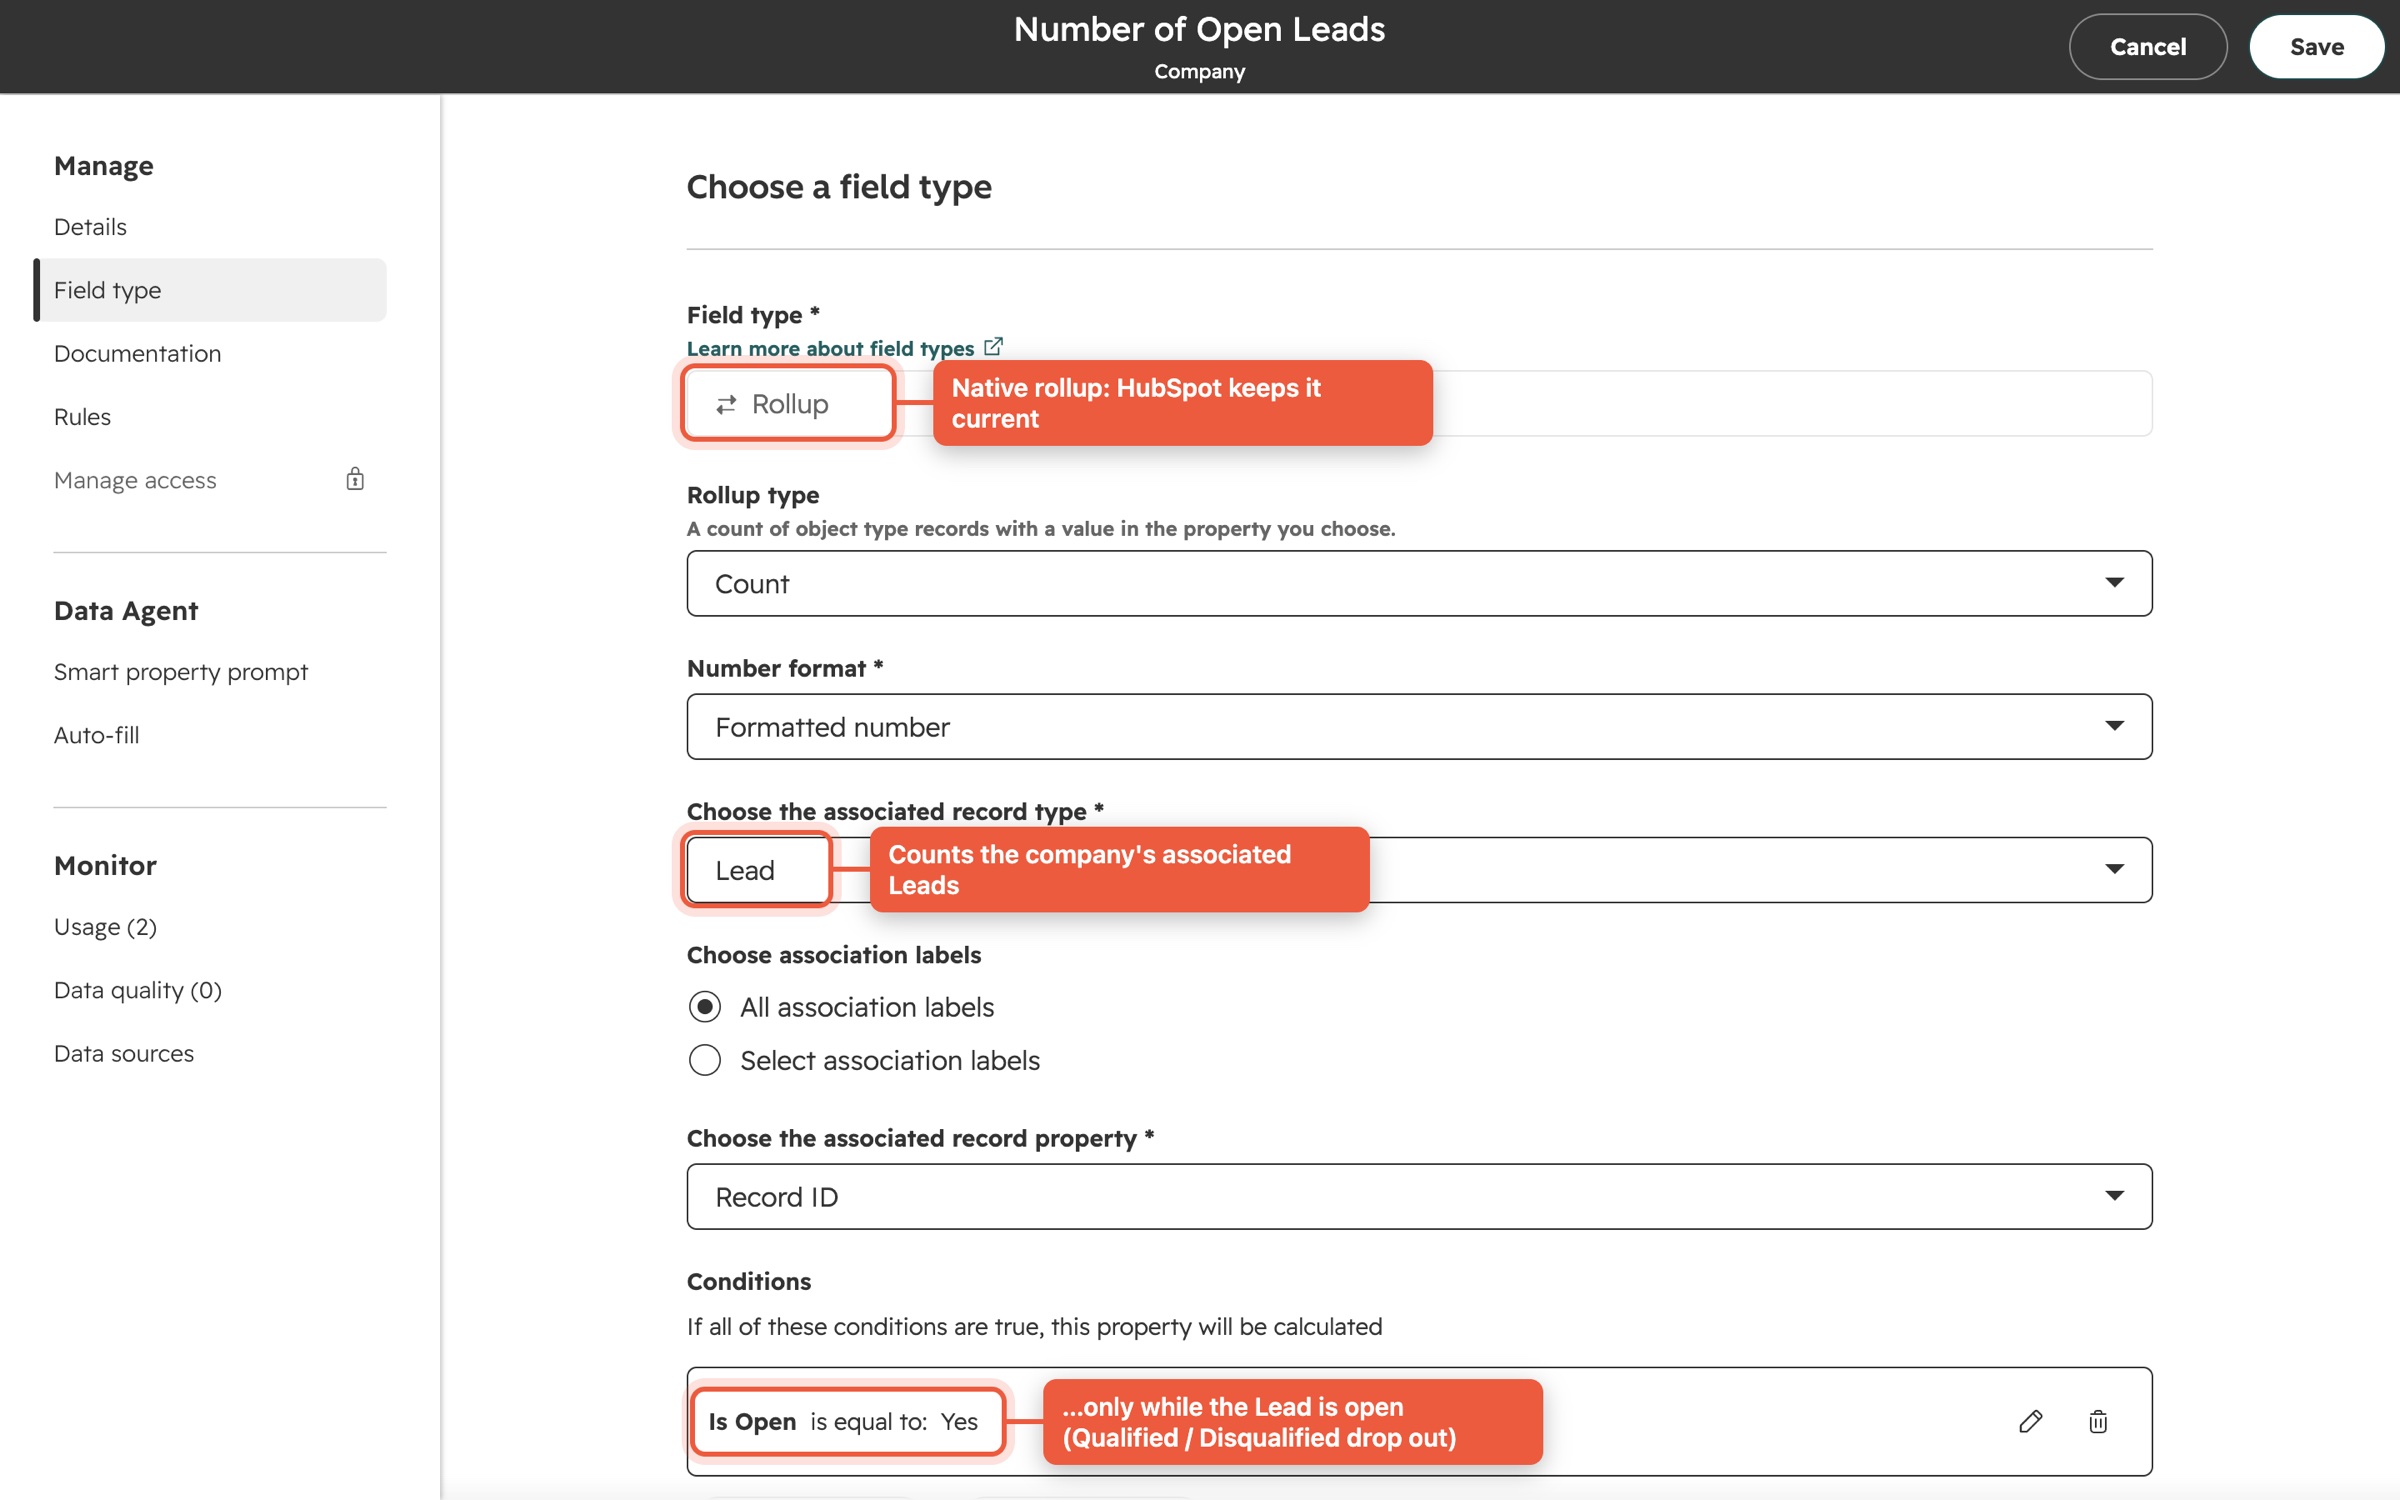2400x1500 pixels.
Task: Click the Cancel button
Action: pos(2148,46)
